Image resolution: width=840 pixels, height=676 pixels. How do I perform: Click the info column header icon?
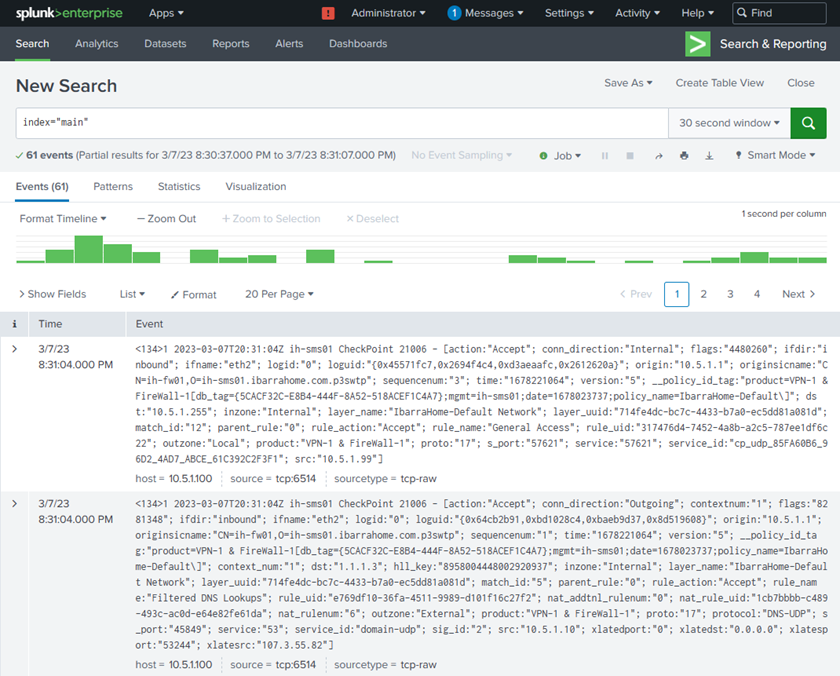(14, 324)
